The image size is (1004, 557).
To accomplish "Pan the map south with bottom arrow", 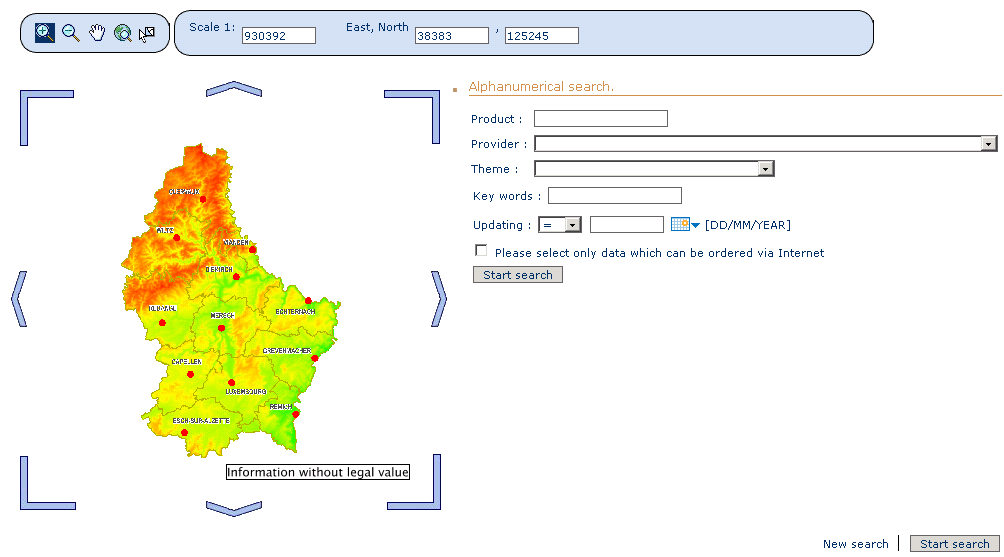I will [x=233, y=509].
